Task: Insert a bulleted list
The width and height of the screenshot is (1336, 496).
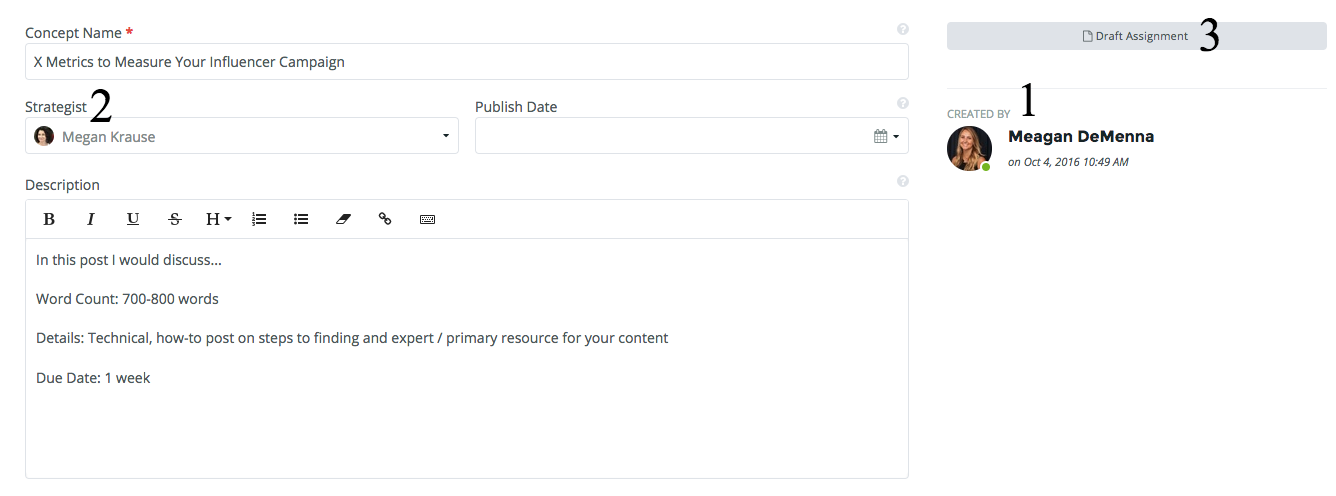Action: coord(301,219)
